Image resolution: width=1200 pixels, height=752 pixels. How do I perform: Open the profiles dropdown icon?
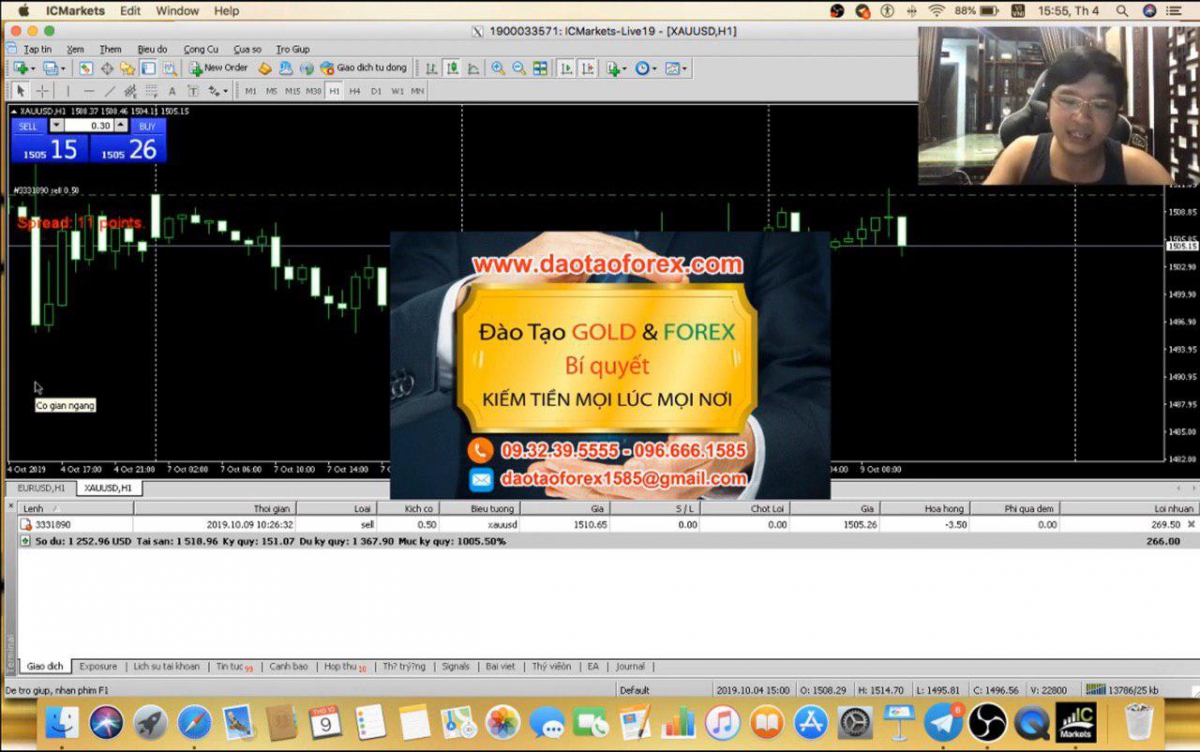click(x=54, y=68)
